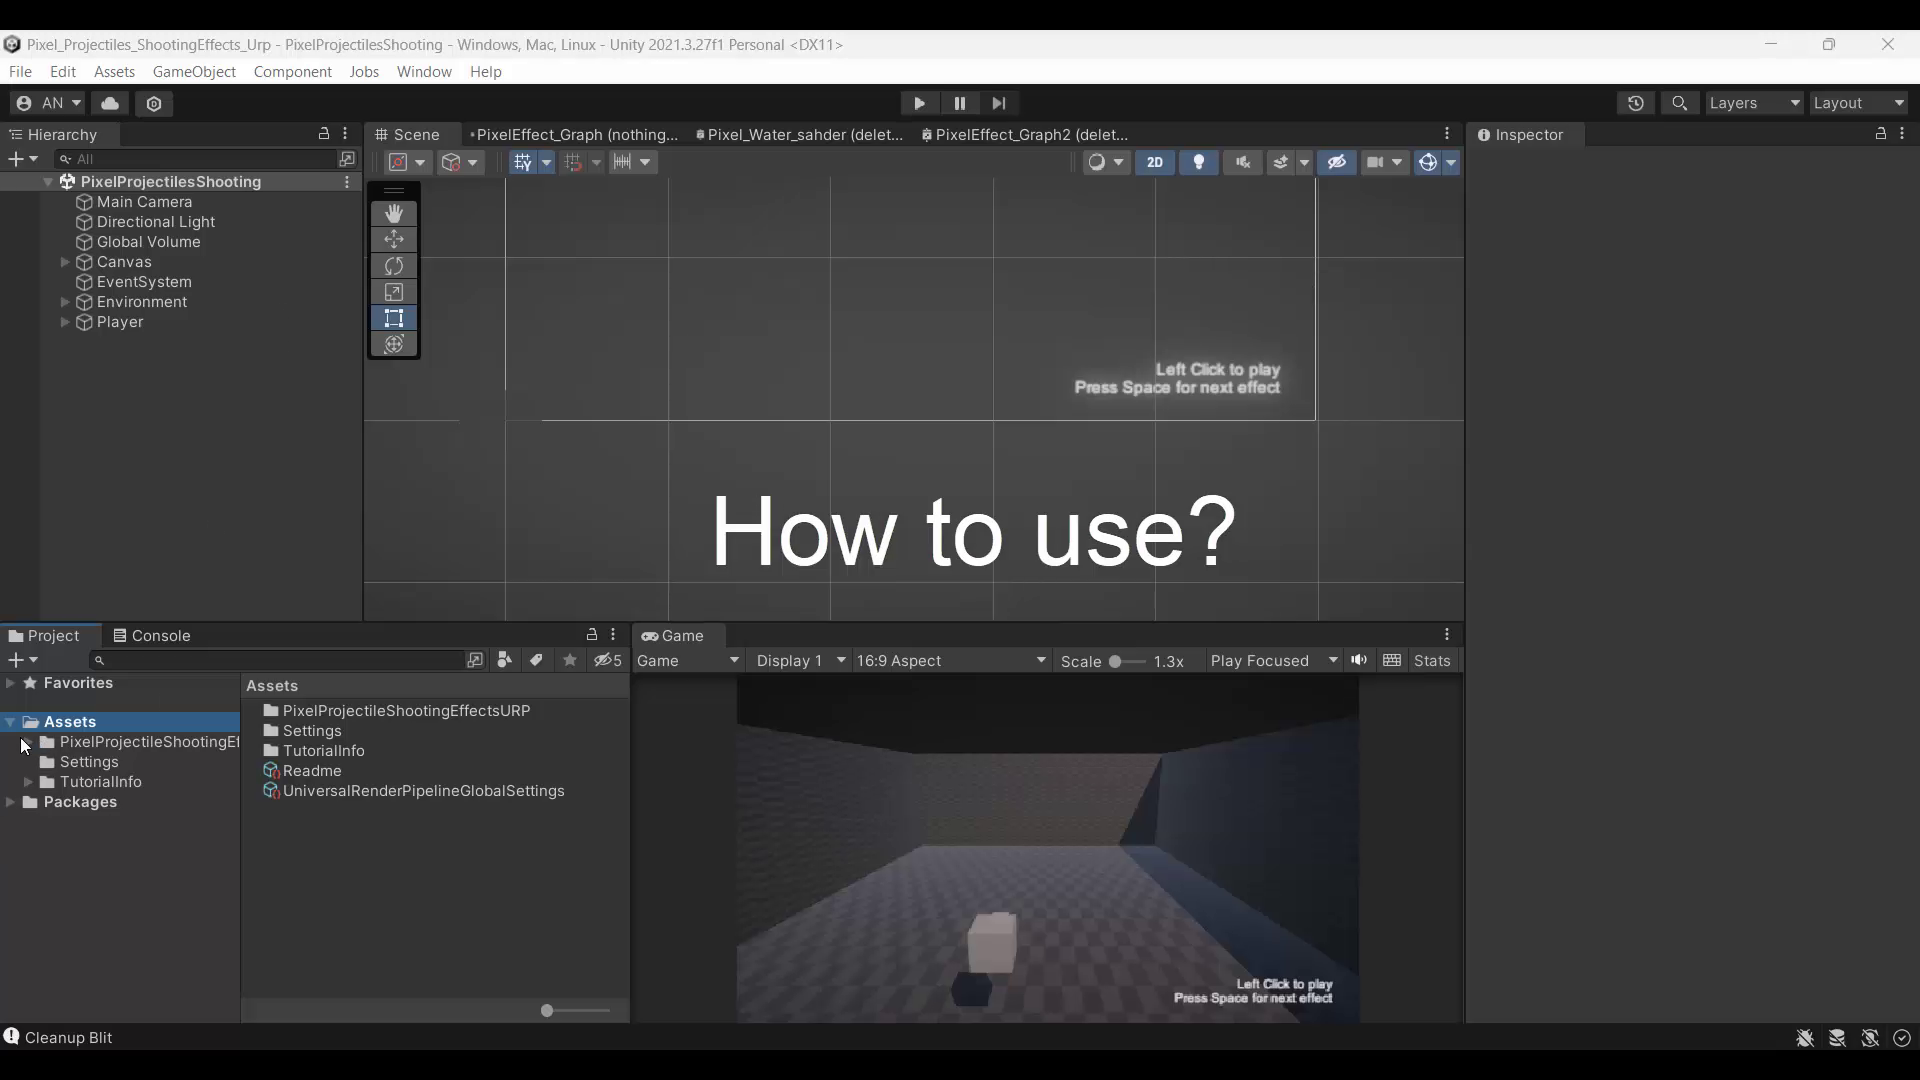
Task: Select Main Camera in Hierarchy
Action: pyautogui.click(x=144, y=202)
